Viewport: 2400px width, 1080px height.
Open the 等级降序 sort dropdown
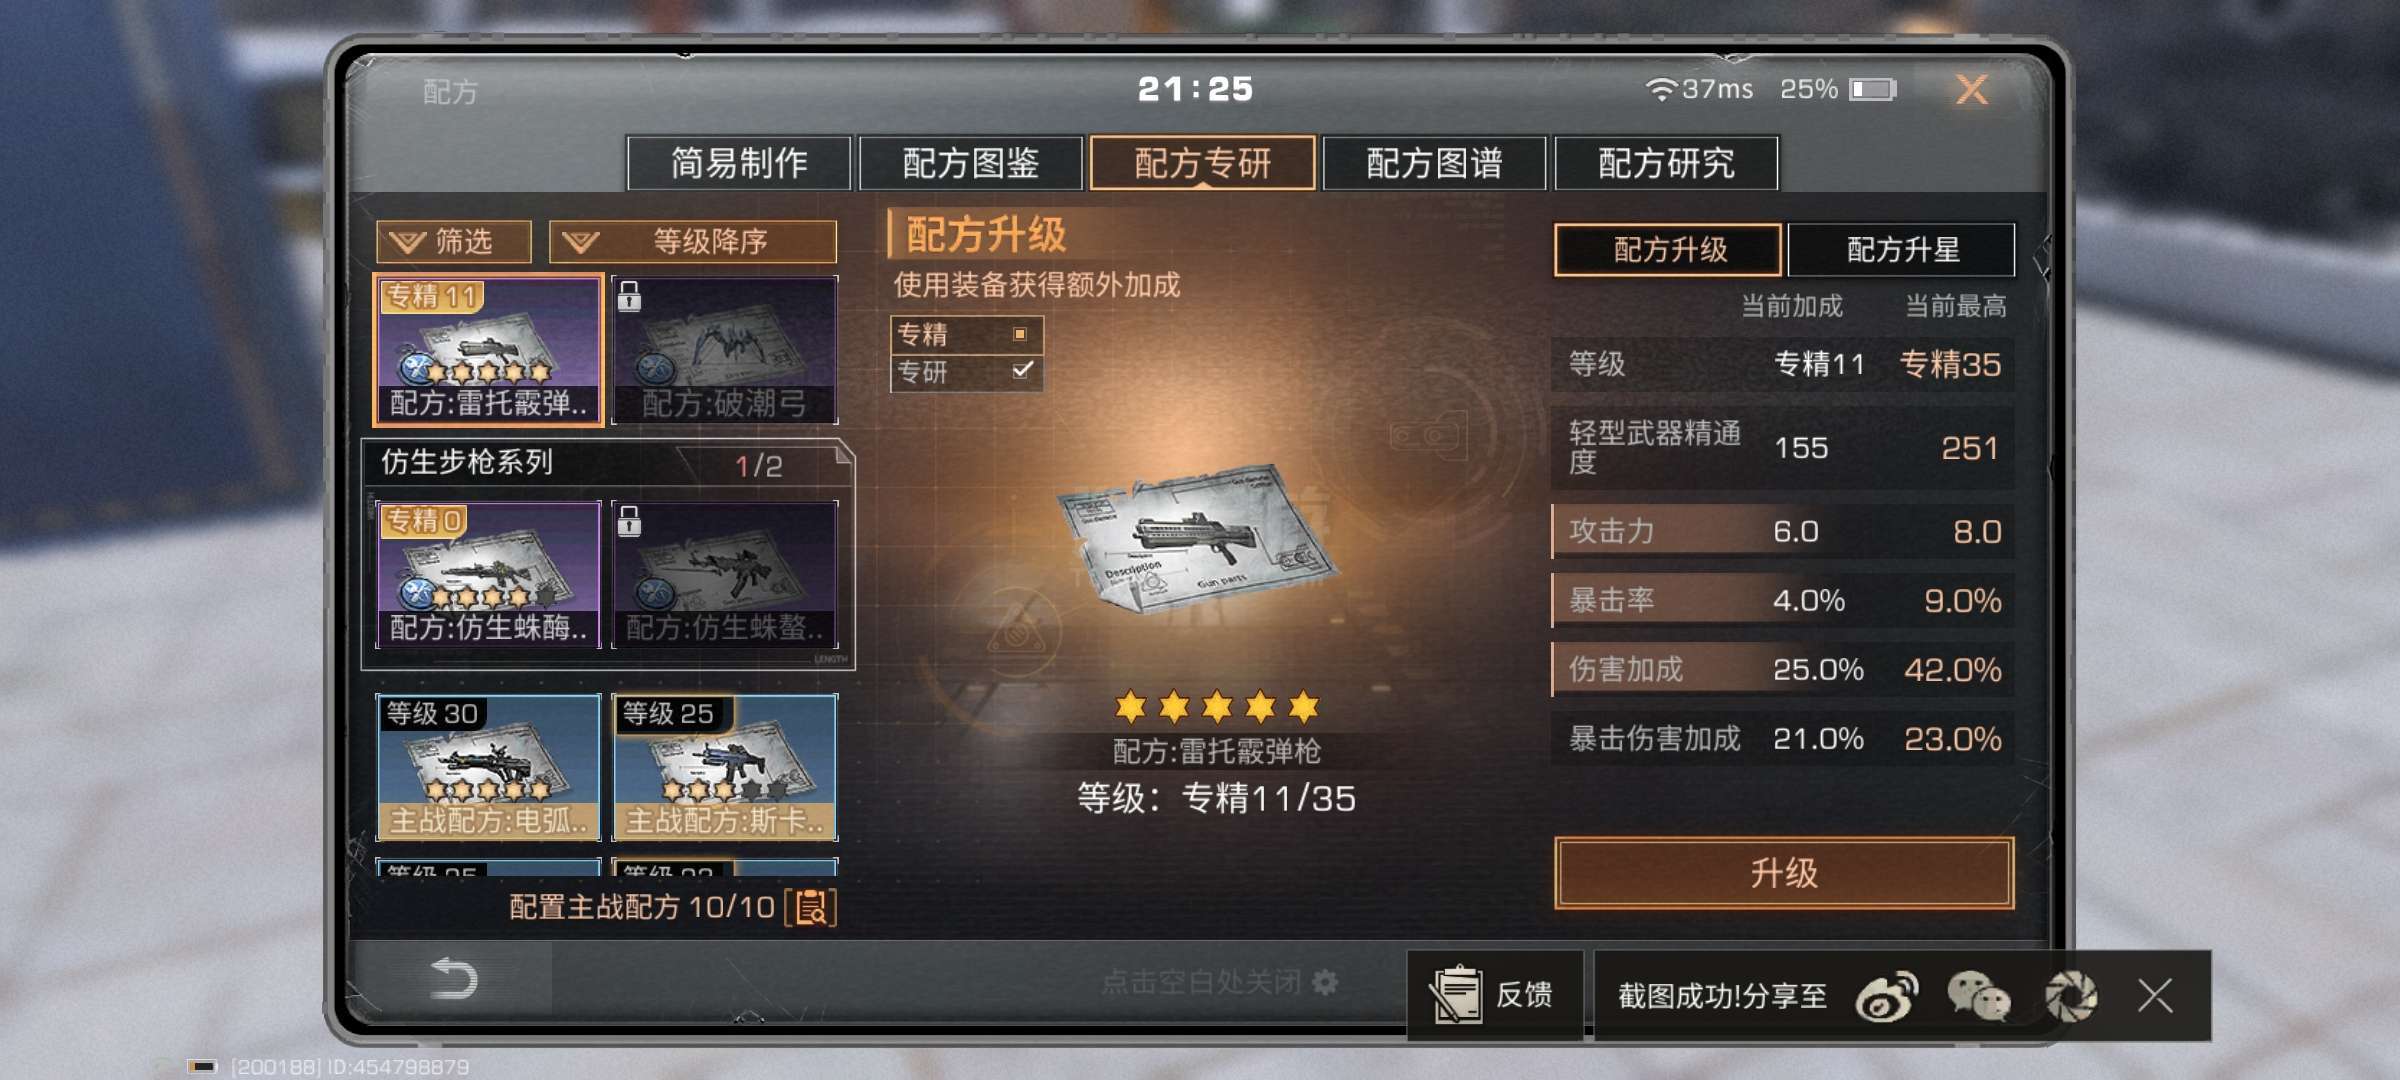click(693, 242)
